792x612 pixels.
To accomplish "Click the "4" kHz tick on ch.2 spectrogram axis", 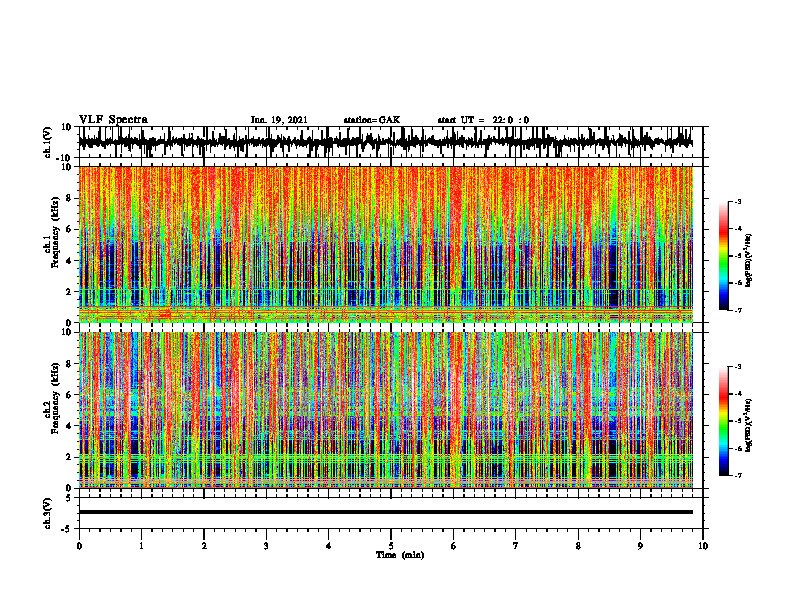I will (69, 426).
